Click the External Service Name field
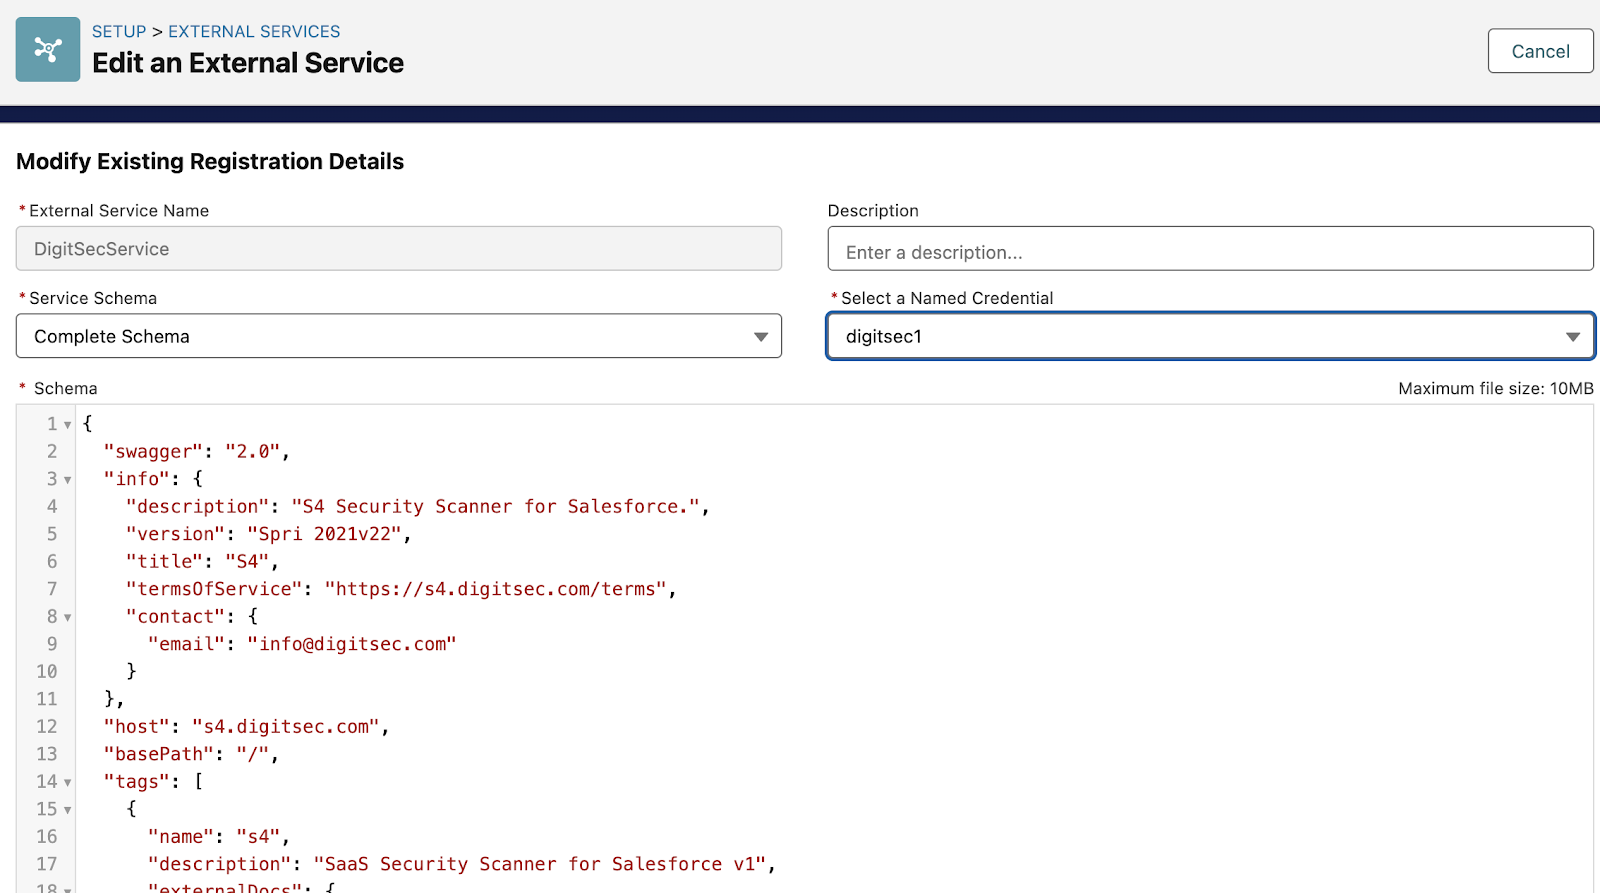The height and width of the screenshot is (893, 1600). pyautogui.click(x=399, y=249)
